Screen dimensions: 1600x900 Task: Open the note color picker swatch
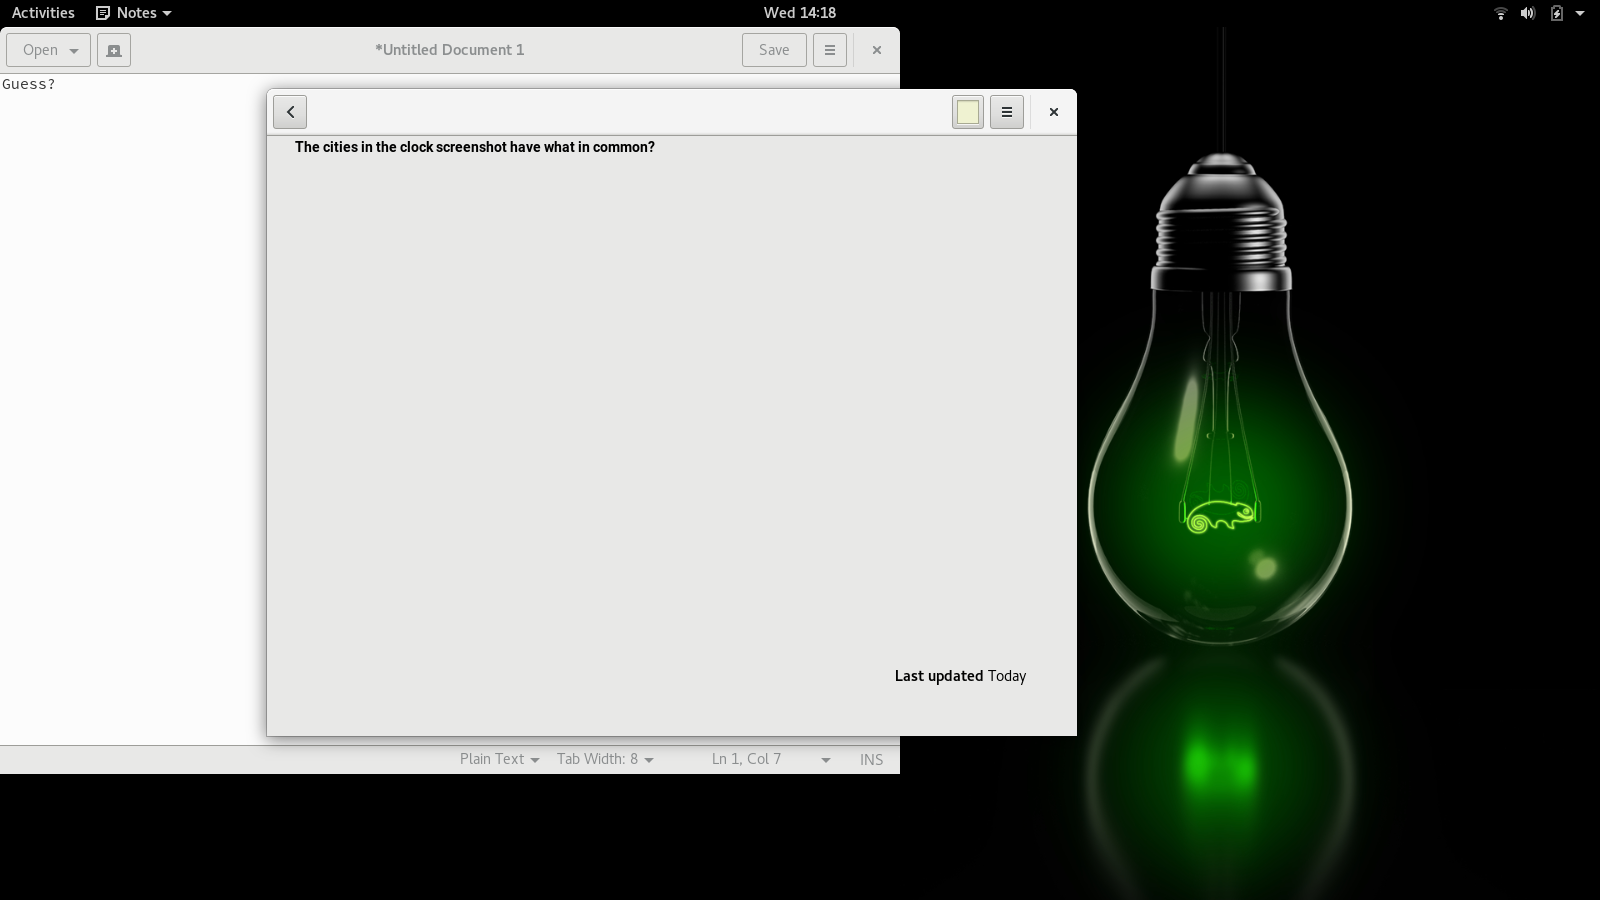967,112
